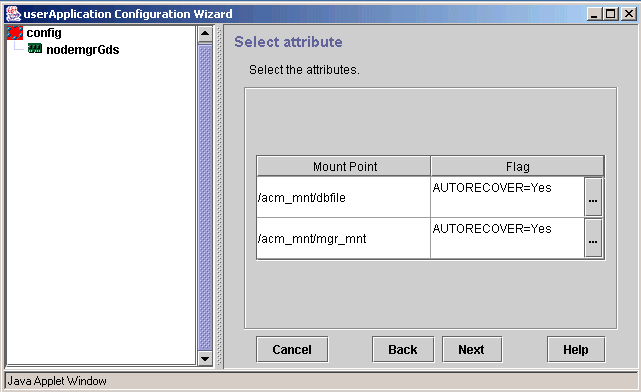The image size is (641, 392).
Task: Open flag editor for /acm_mnt/mgr_mnt row
Action: coord(593,238)
